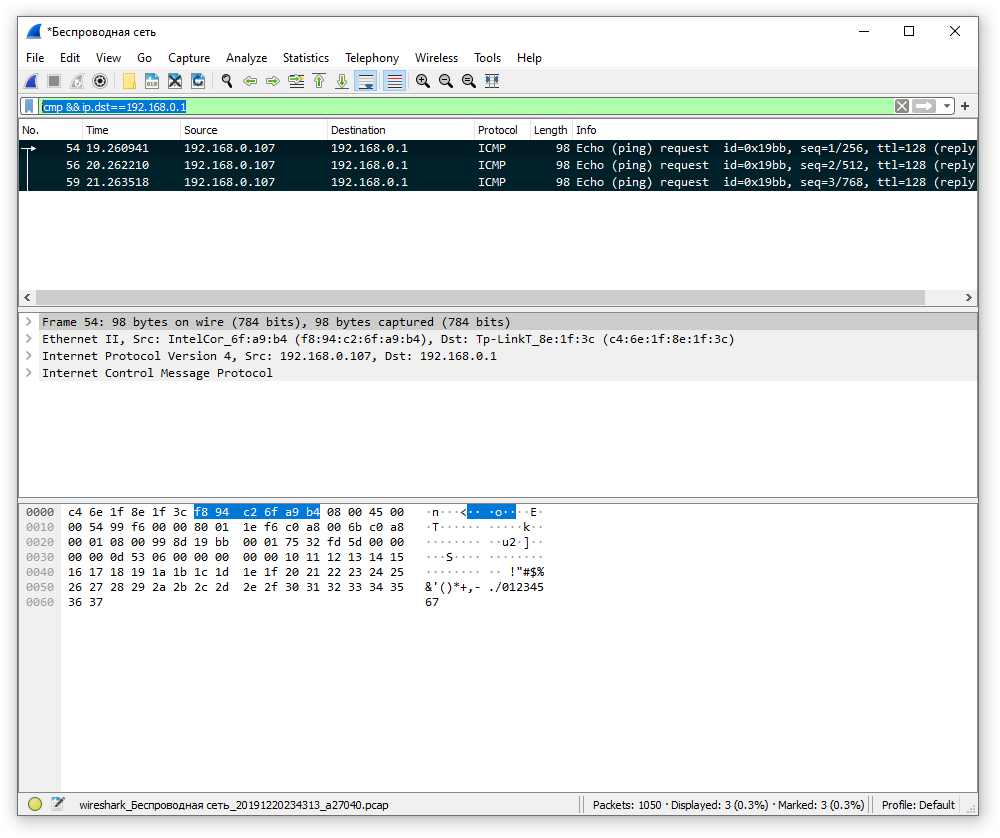1000x838 pixels.
Task: Click the Profile: Default status label
Action: (x=917, y=805)
